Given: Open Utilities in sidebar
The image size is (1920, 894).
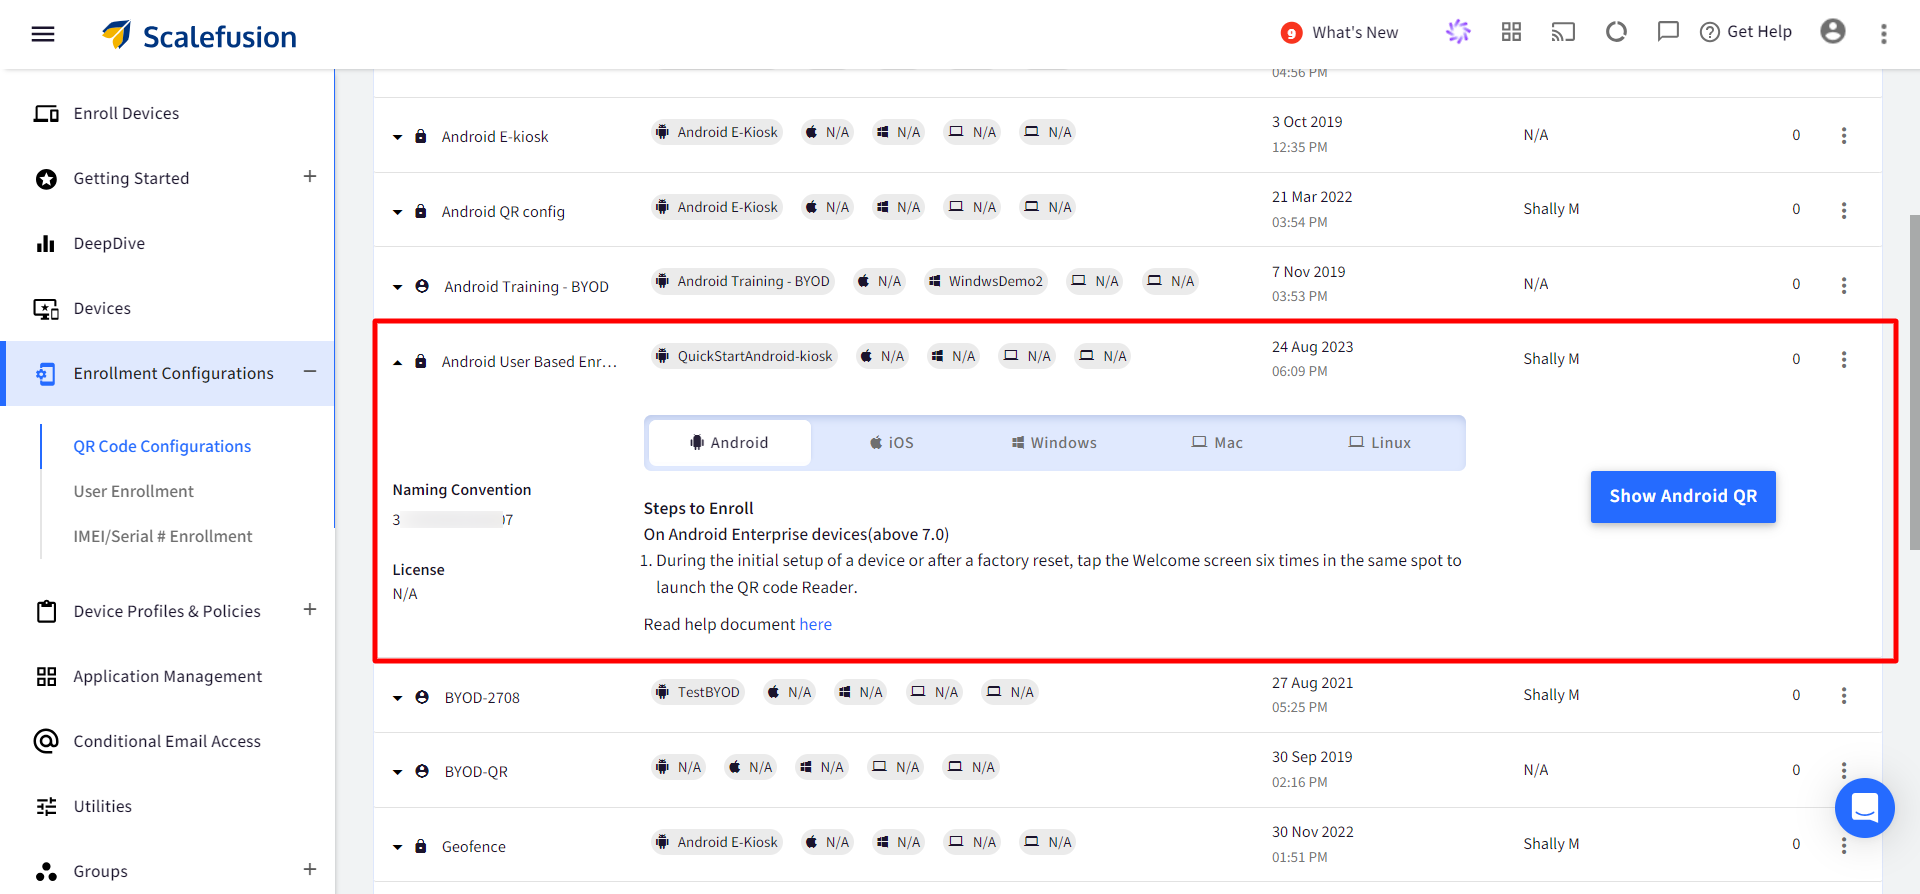Looking at the screenshot, I should click(x=103, y=806).
